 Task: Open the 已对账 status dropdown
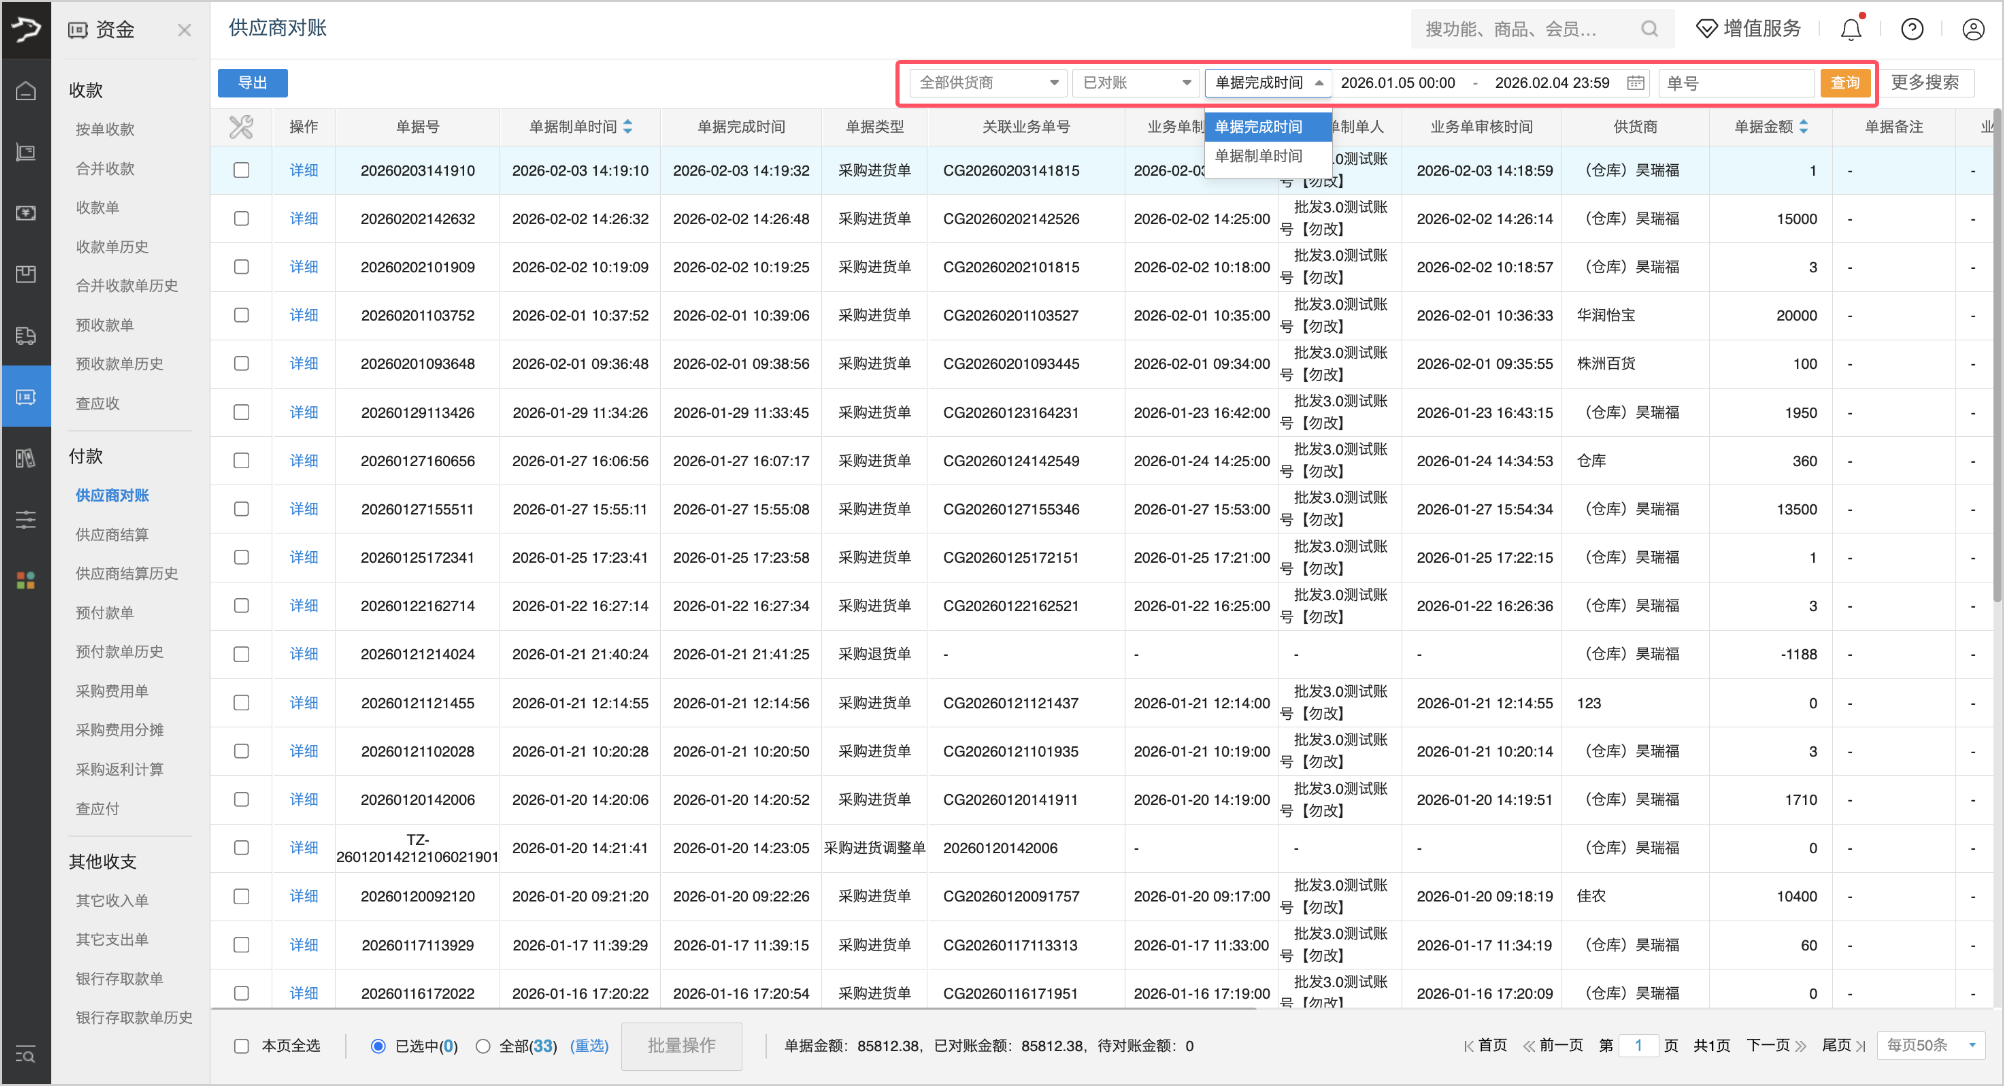point(1136,83)
